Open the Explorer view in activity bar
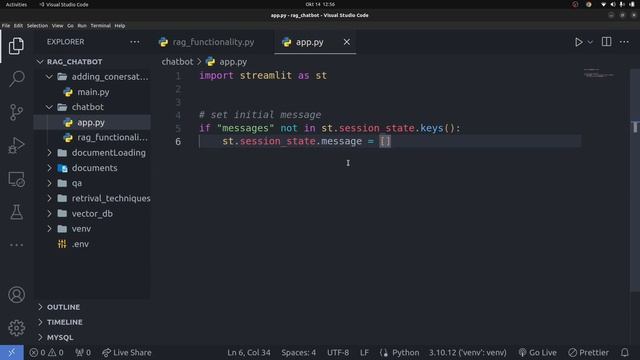Screen dimensions: 640x360 click(16, 46)
